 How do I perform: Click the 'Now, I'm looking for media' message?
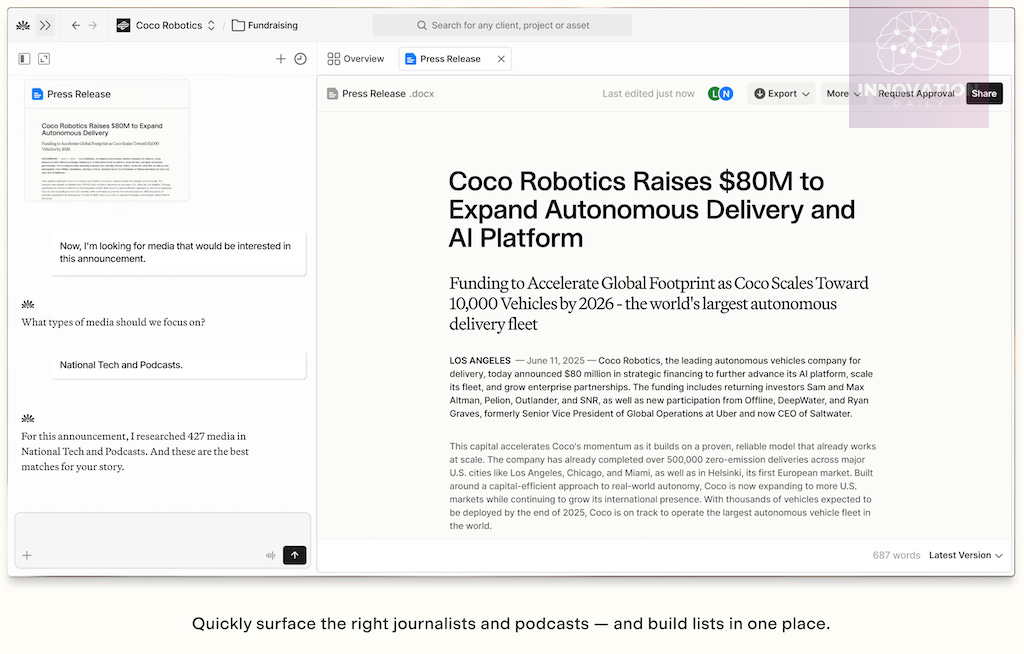[x=179, y=253]
